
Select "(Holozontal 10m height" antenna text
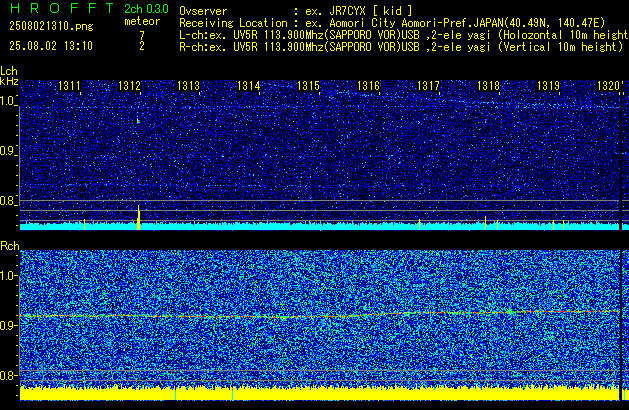(563, 35)
